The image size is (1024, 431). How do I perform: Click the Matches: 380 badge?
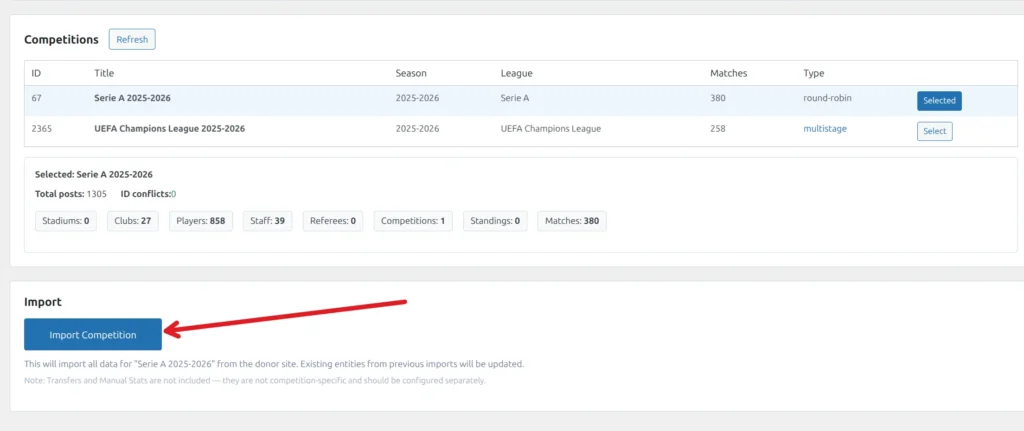[x=572, y=221]
